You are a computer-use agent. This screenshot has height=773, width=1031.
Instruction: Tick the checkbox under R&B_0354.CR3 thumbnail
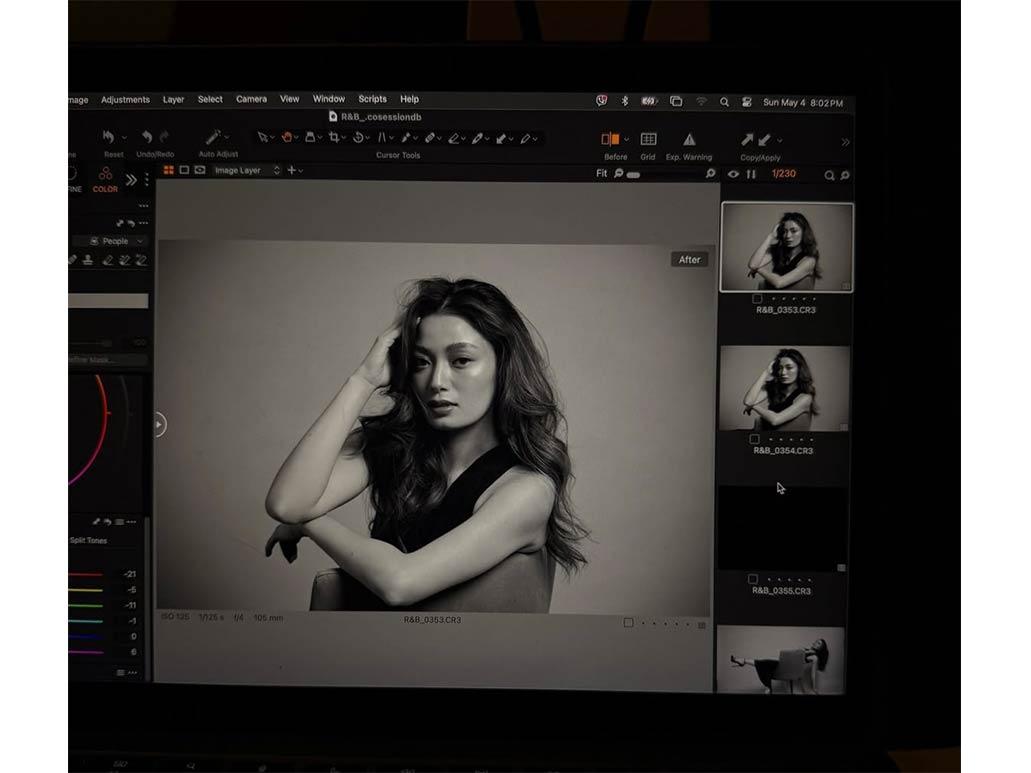coord(754,439)
